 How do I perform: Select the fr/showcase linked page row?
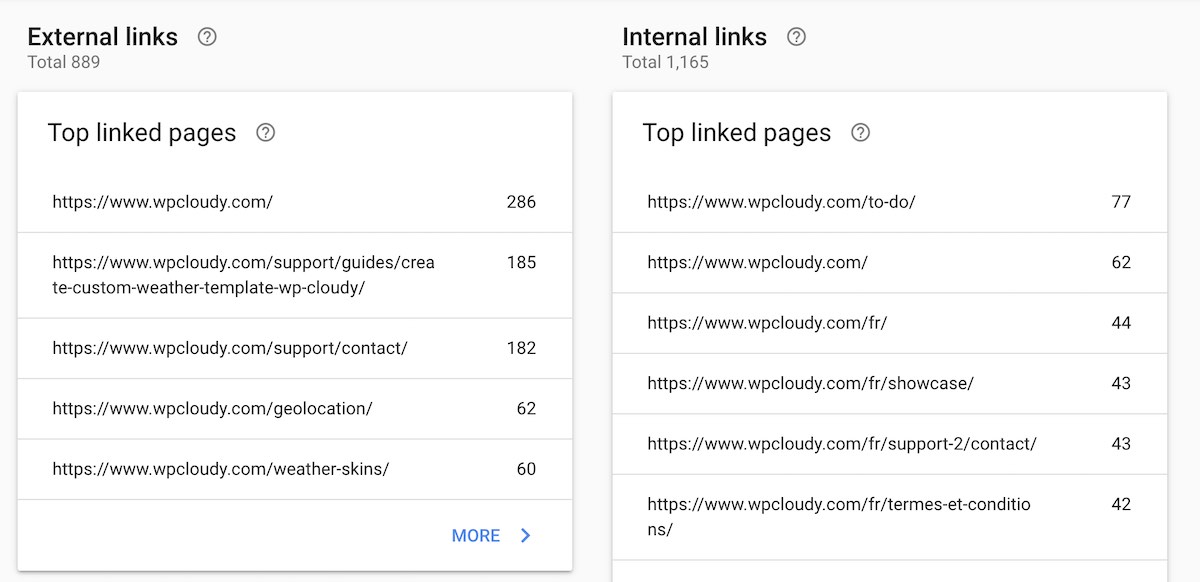(890, 383)
